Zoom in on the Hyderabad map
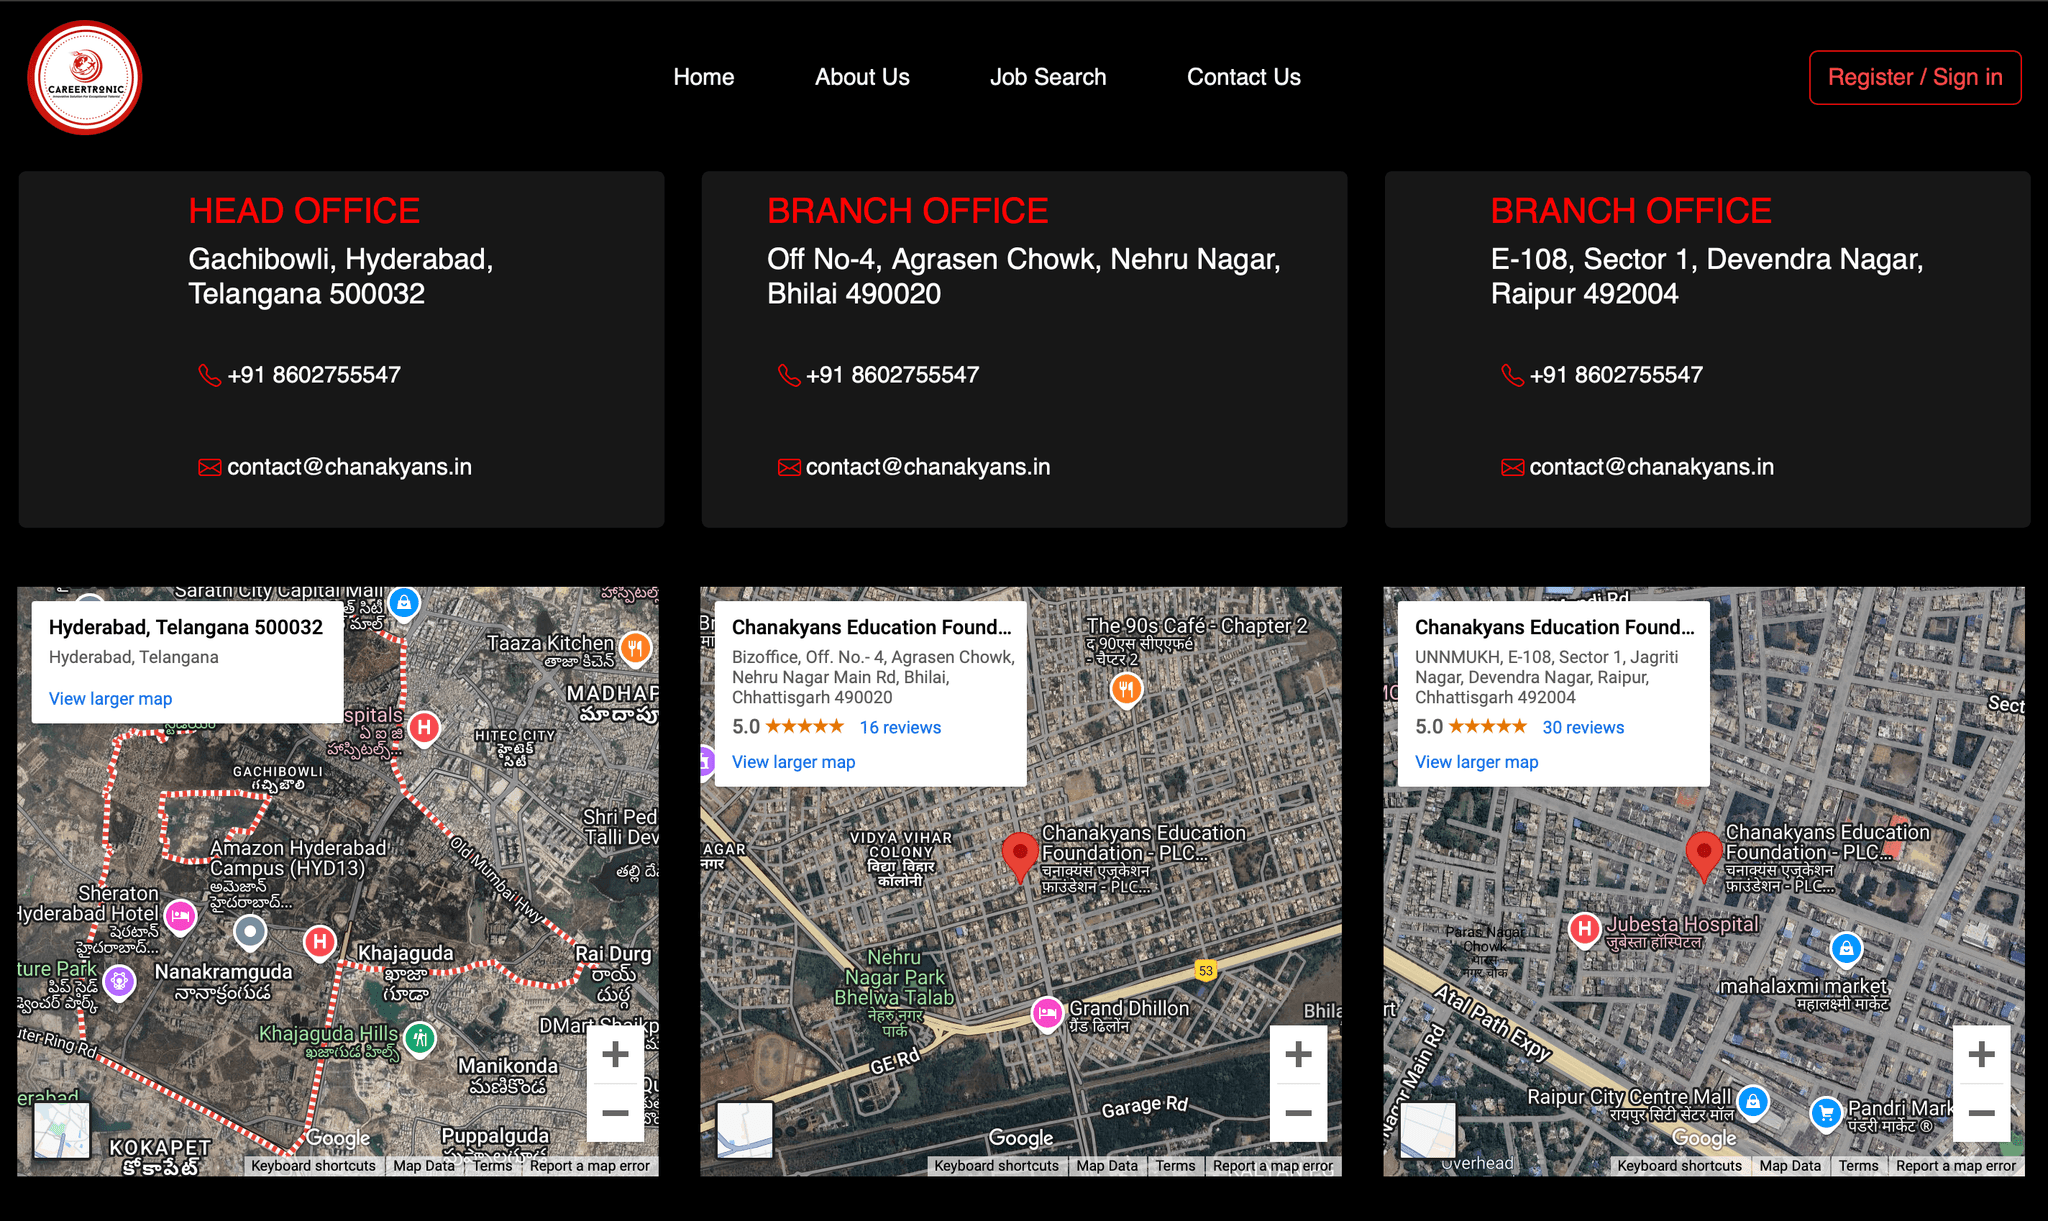2048x1221 pixels. pyautogui.click(x=615, y=1054)
